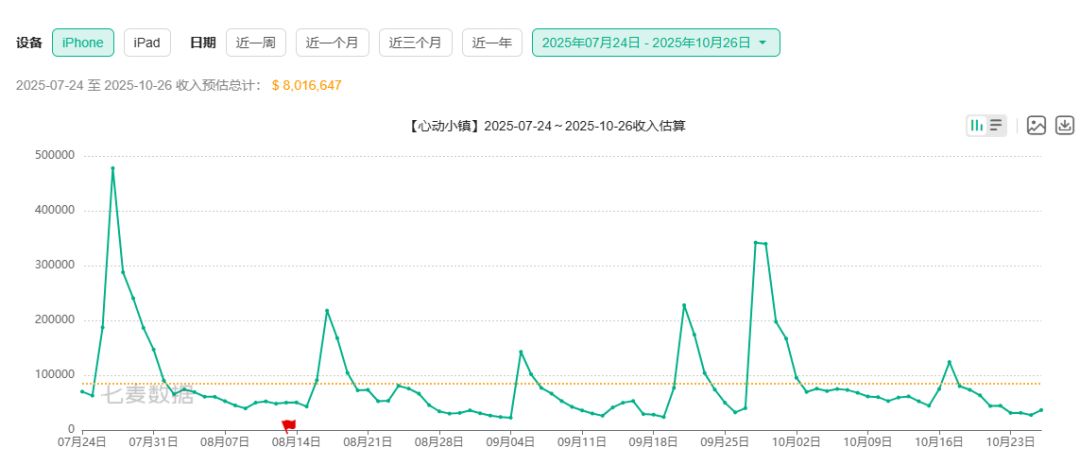1080x465 pixels.
Task: Show last week data 近一周
Action: (x=256, y=43)
